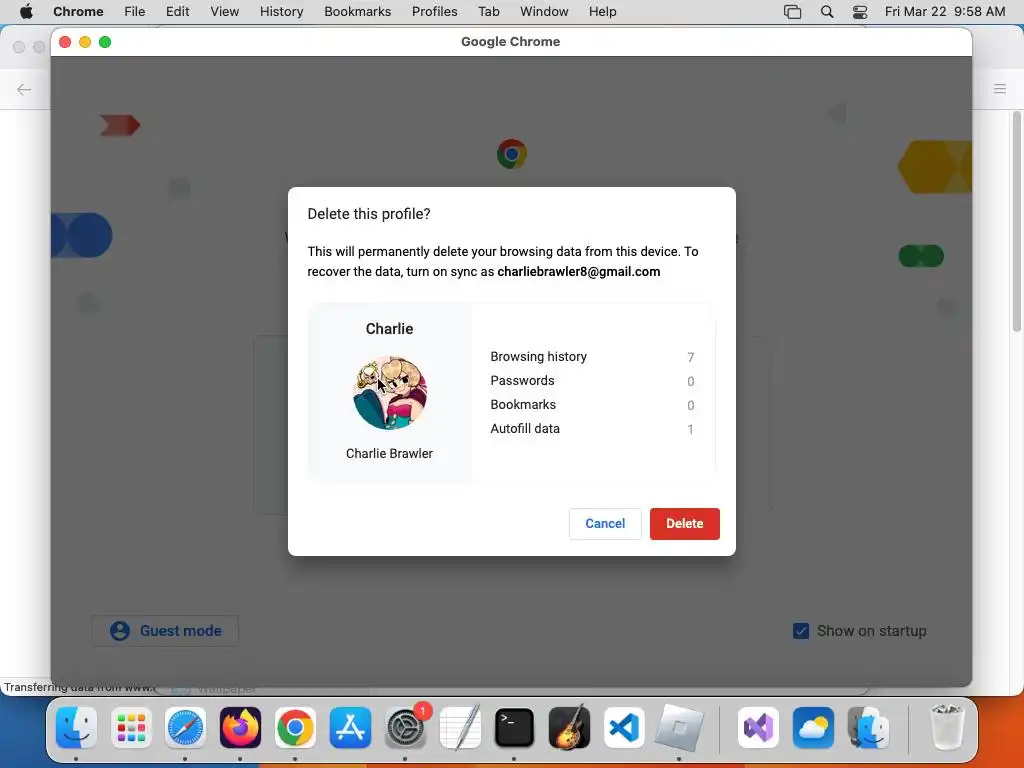
Task: Open Stage Manager from the menu bar
Action: [792, 12]
